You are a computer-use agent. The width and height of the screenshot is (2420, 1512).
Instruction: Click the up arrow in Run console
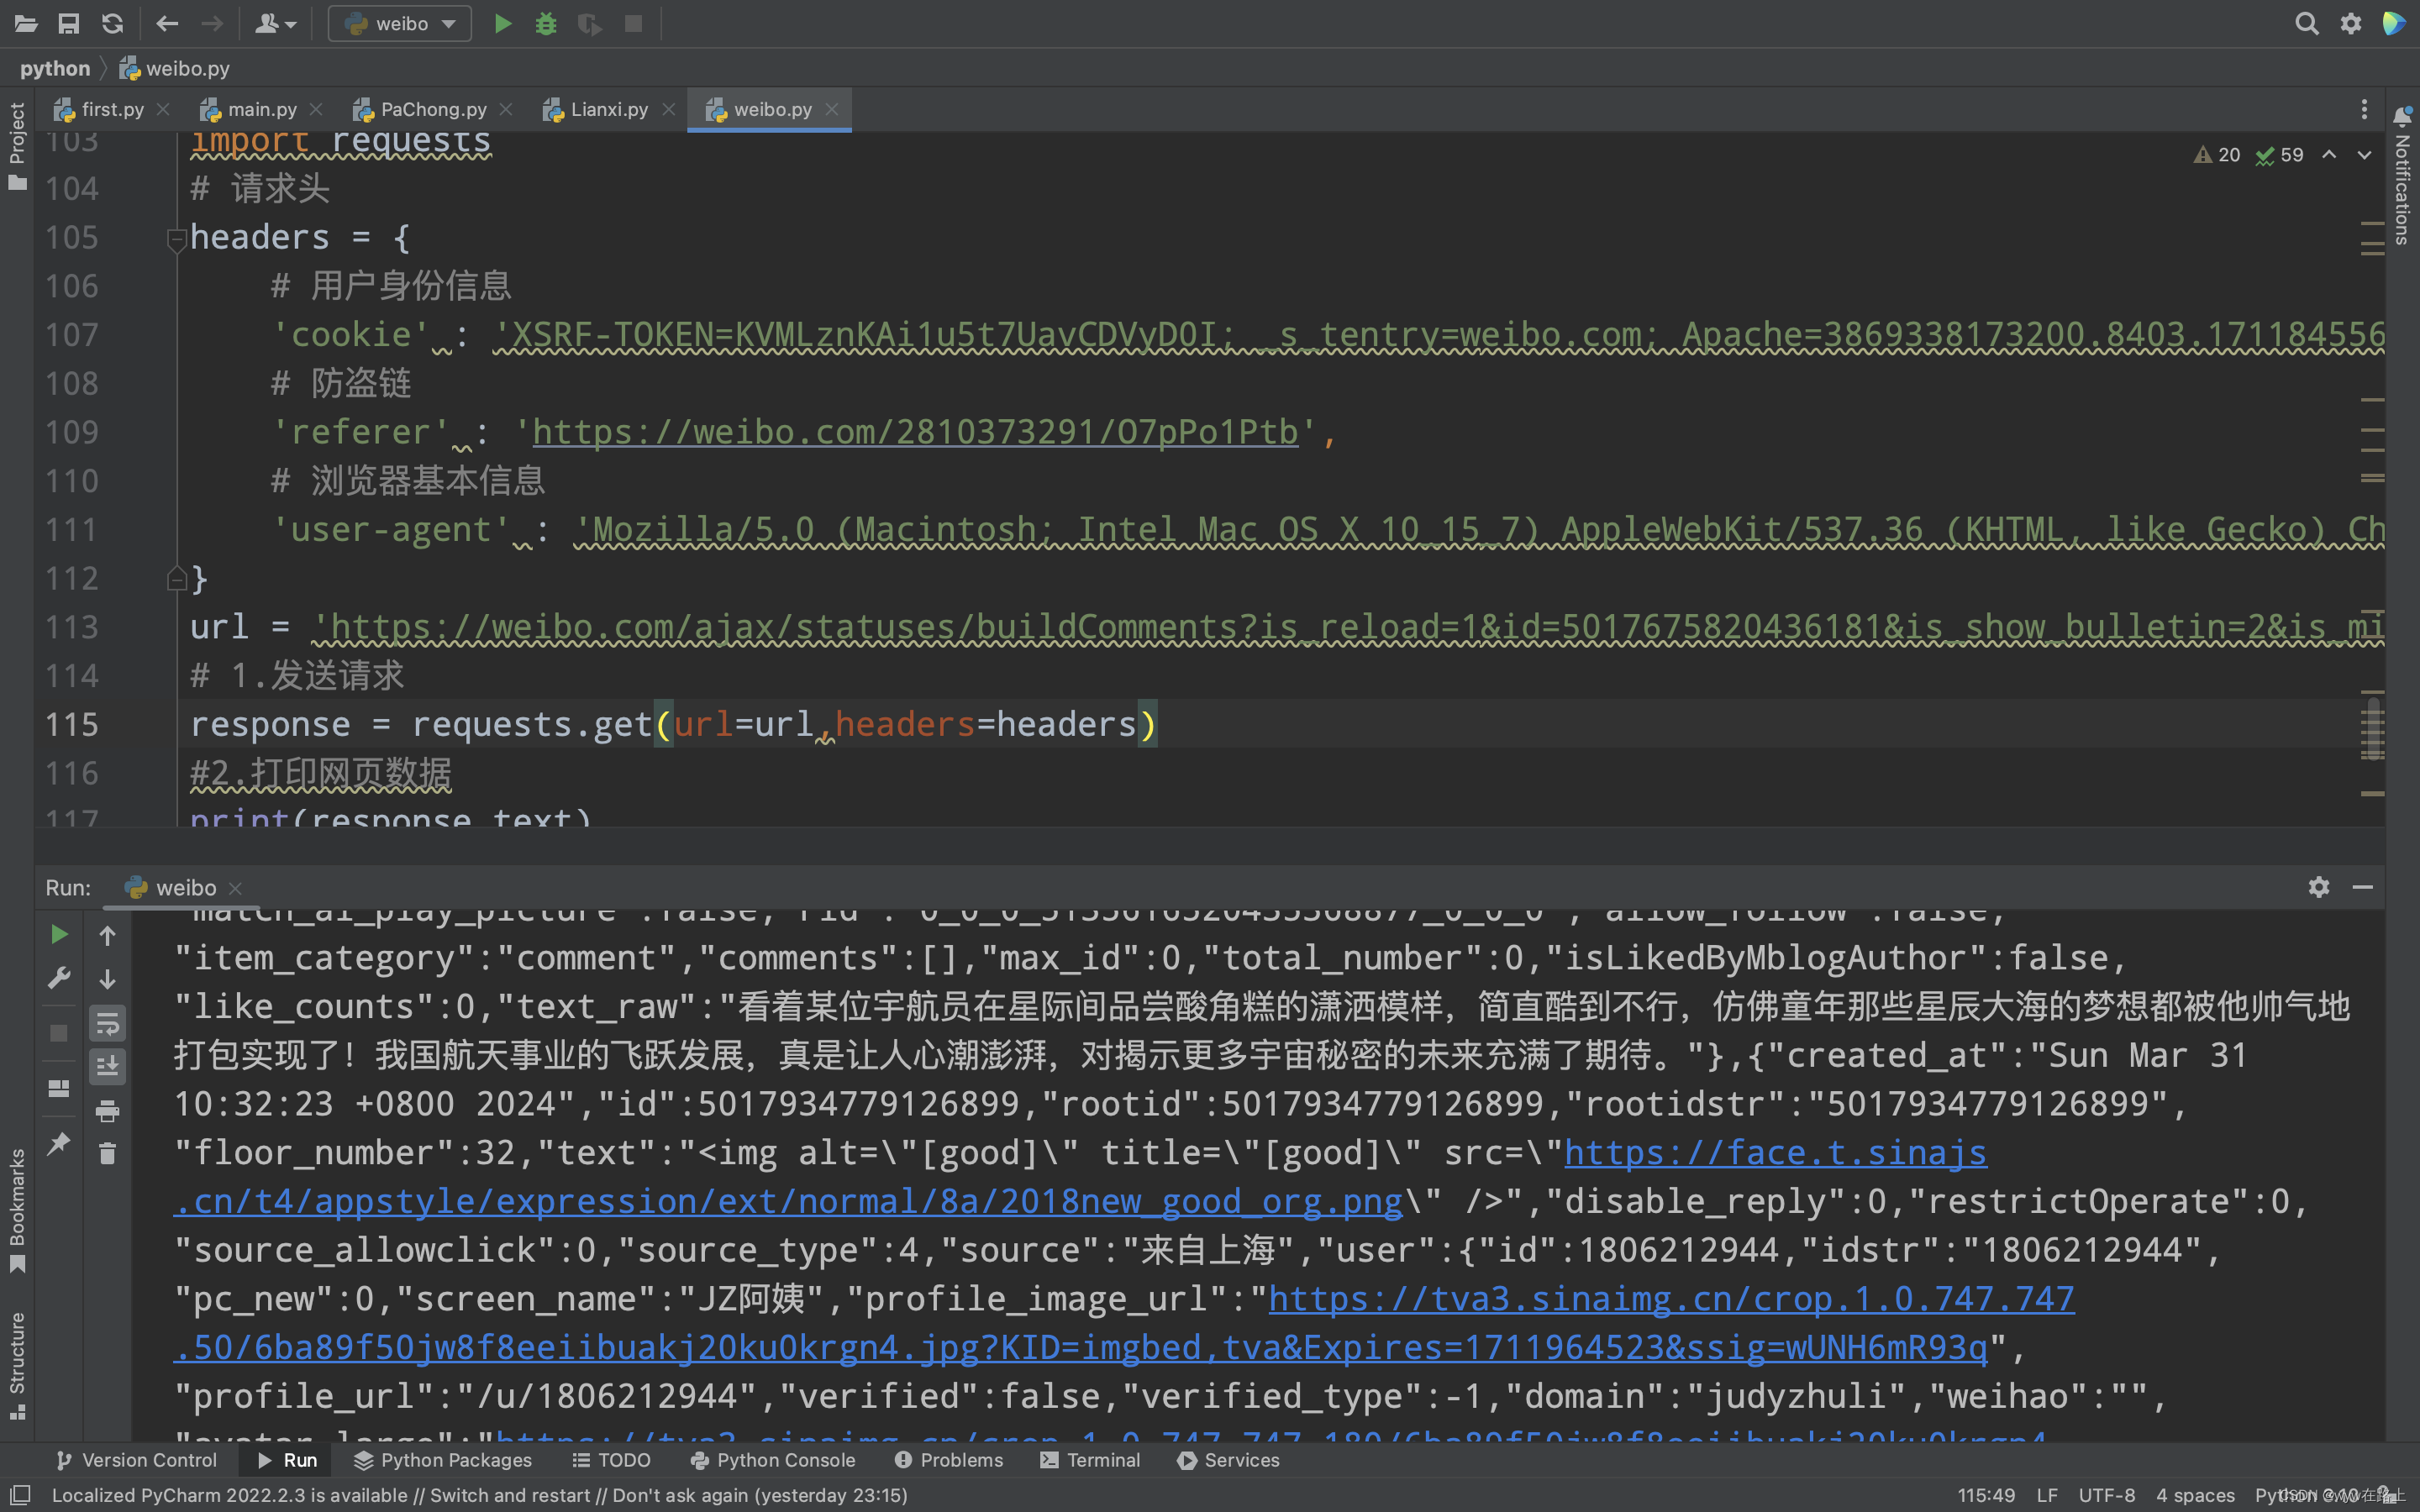[x=108, y=935]
